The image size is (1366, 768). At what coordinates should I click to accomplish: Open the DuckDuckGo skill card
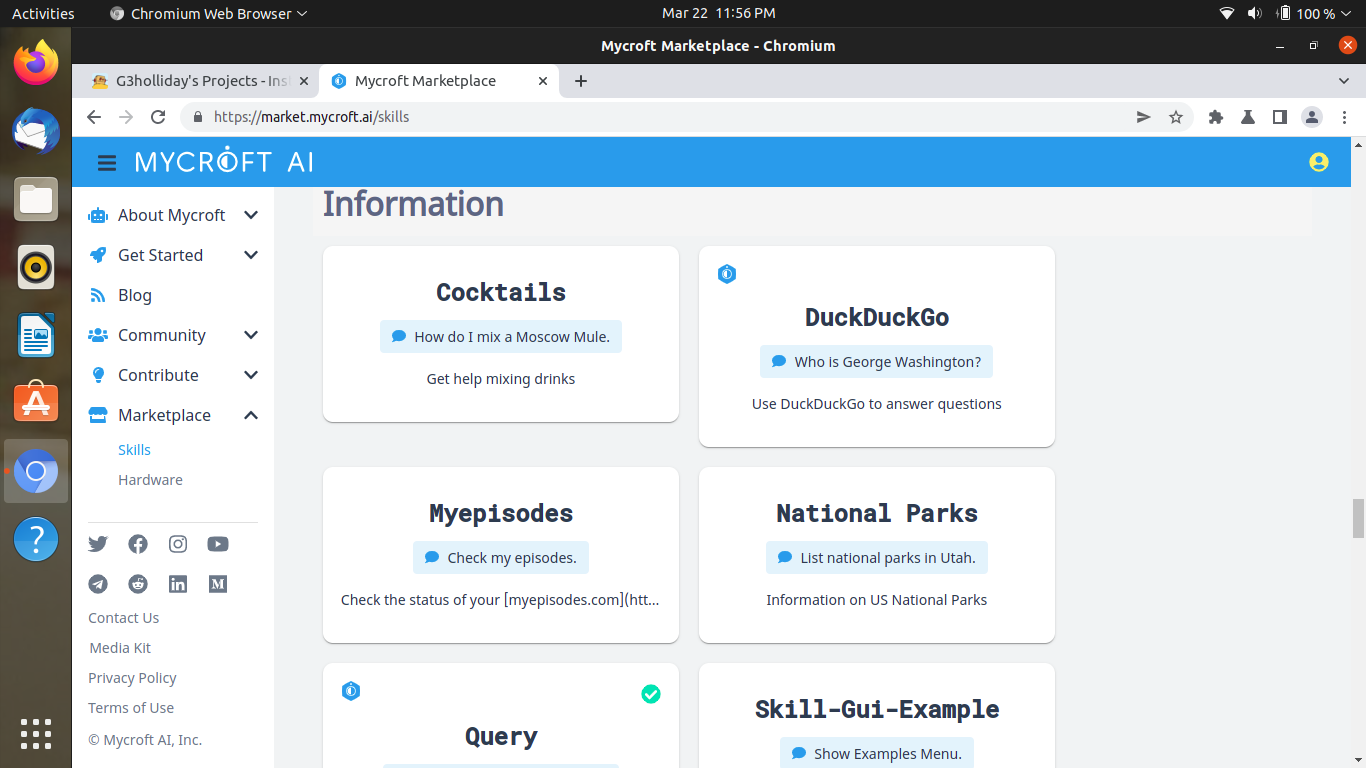877,346
